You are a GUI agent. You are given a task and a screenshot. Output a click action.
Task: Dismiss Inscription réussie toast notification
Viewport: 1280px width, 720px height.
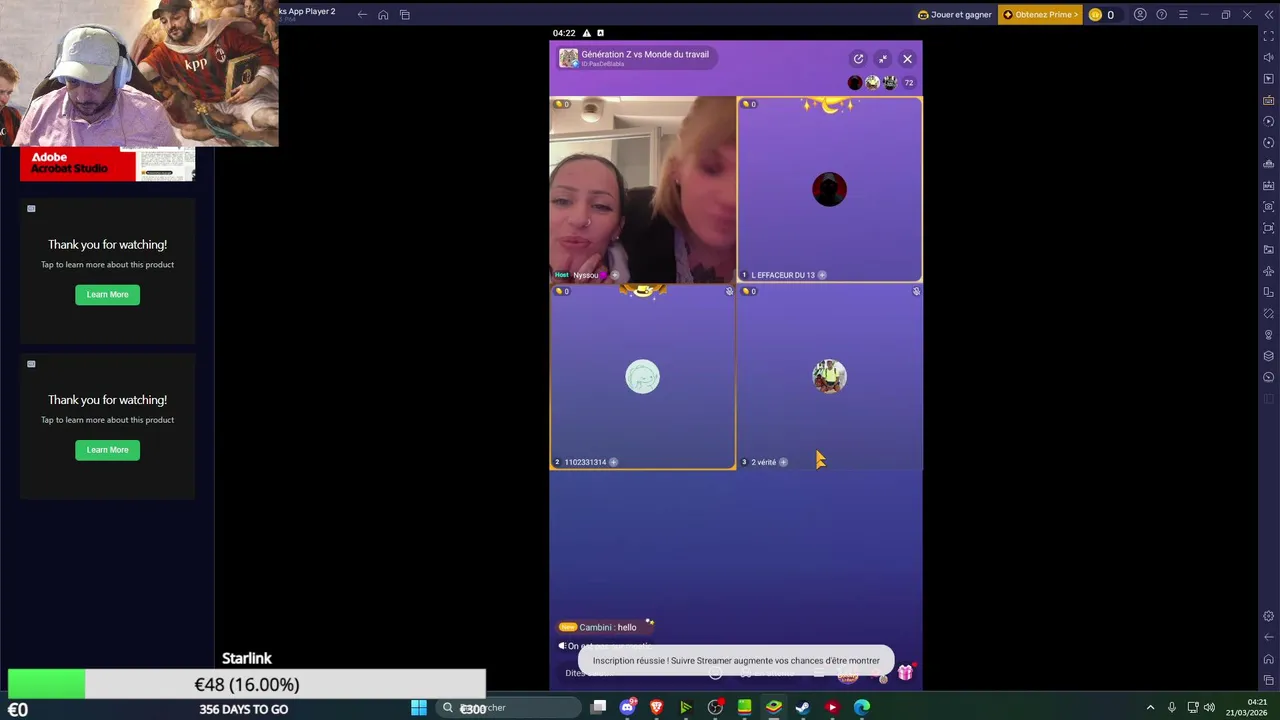pyautogui.click(x=736, y=660)
